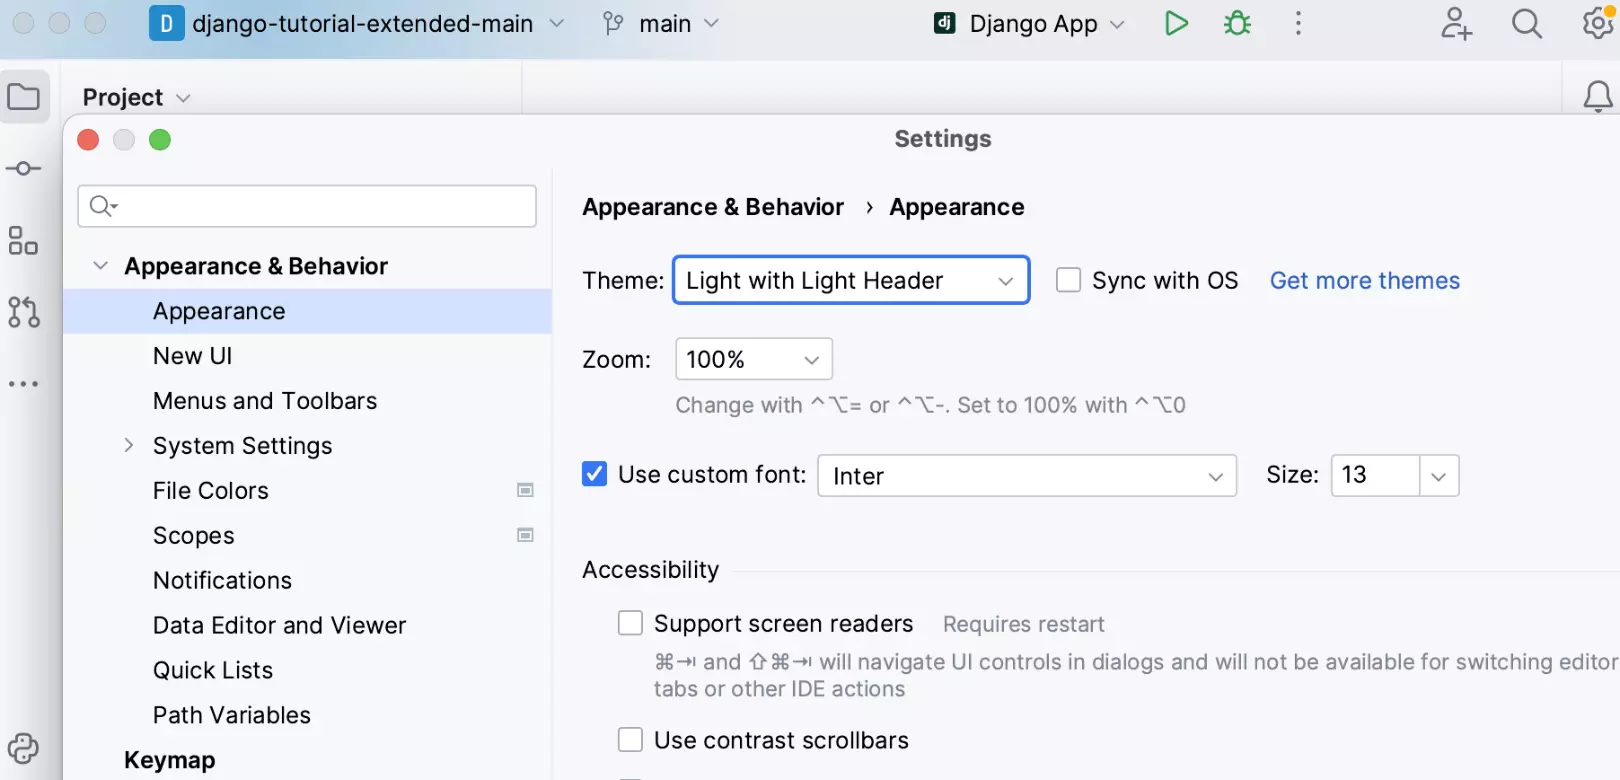Click the settings search field
Image resolution: width=1620 pixels, height=780 pixels.
click(308, 206)
